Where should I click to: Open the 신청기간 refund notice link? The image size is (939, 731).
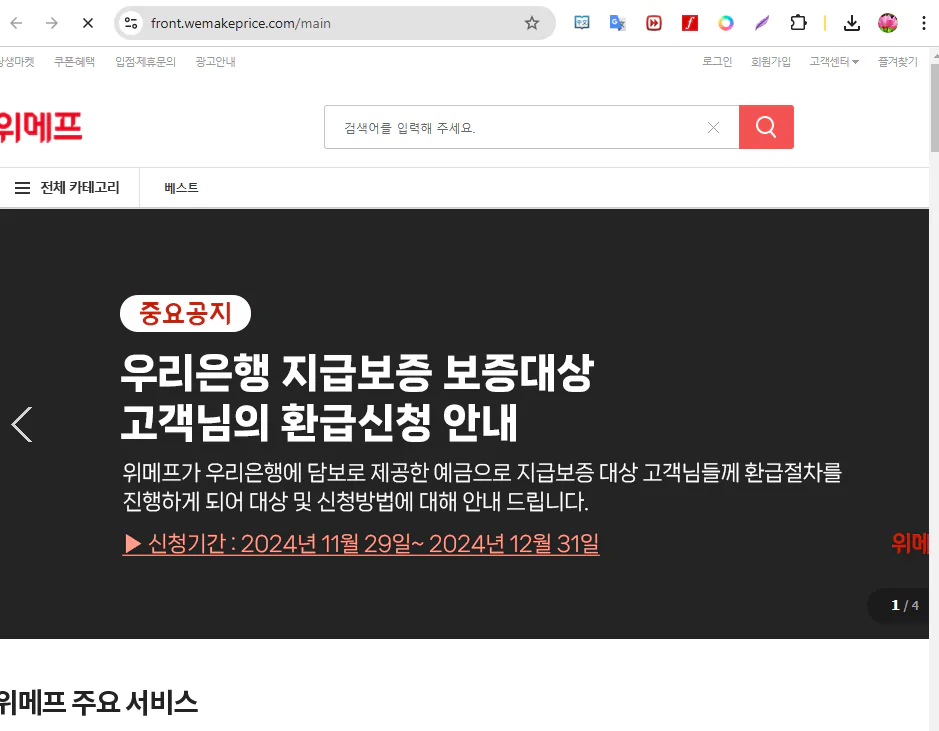pos(361,544)
